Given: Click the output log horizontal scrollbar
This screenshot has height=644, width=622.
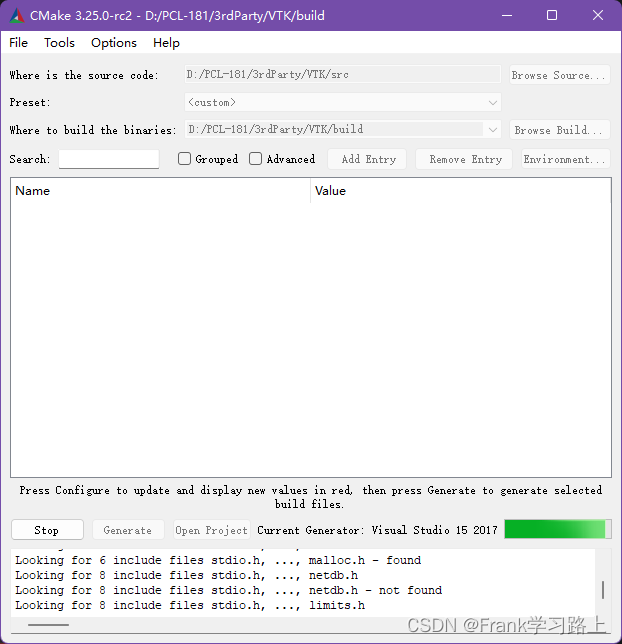Looking at the screenshot, I should (x=48, y=625).
